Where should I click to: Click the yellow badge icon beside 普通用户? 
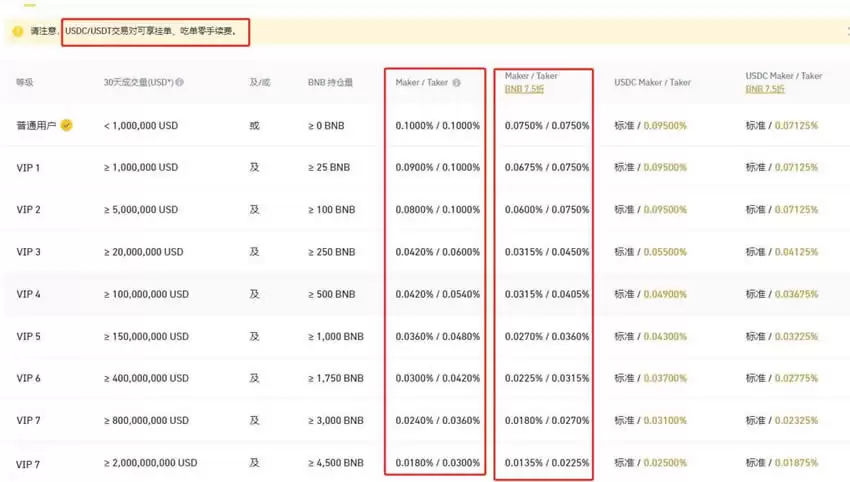point(66,126)
